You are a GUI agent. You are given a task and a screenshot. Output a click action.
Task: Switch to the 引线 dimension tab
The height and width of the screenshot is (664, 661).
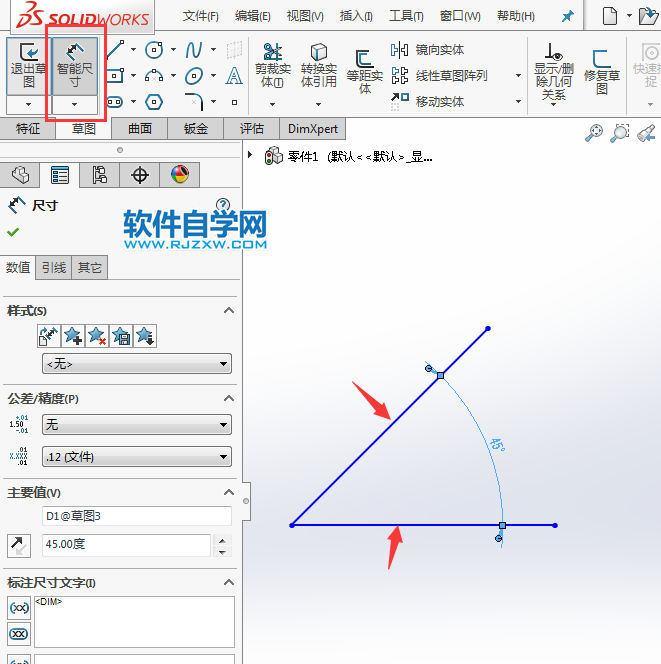pos(54,268)
